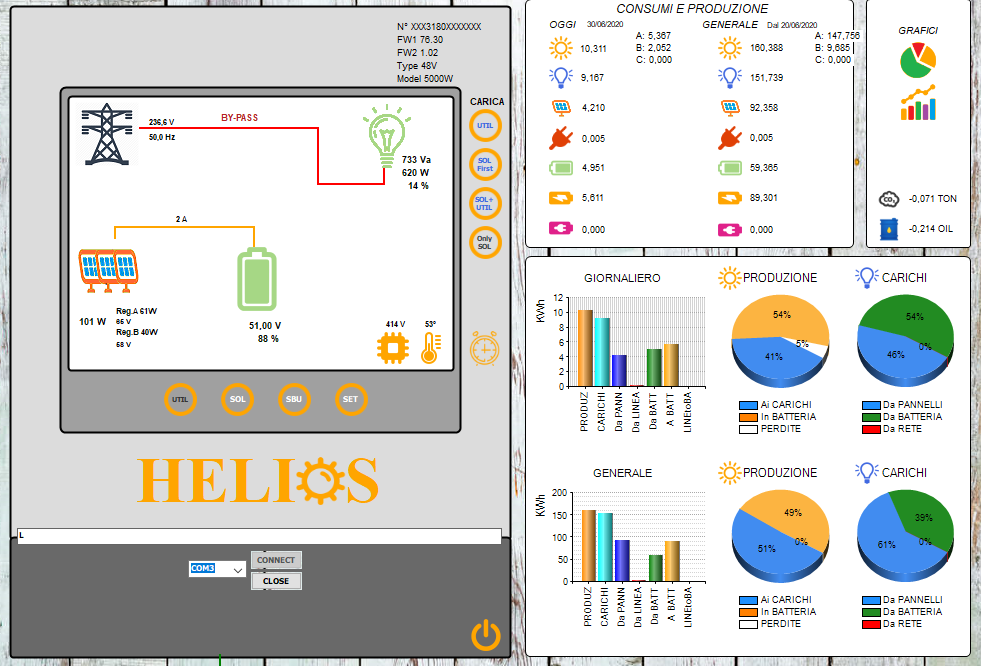This screenshot has width=981, height=666.
Task: Click the alarm clock timer icon
Action: (485, 348)
